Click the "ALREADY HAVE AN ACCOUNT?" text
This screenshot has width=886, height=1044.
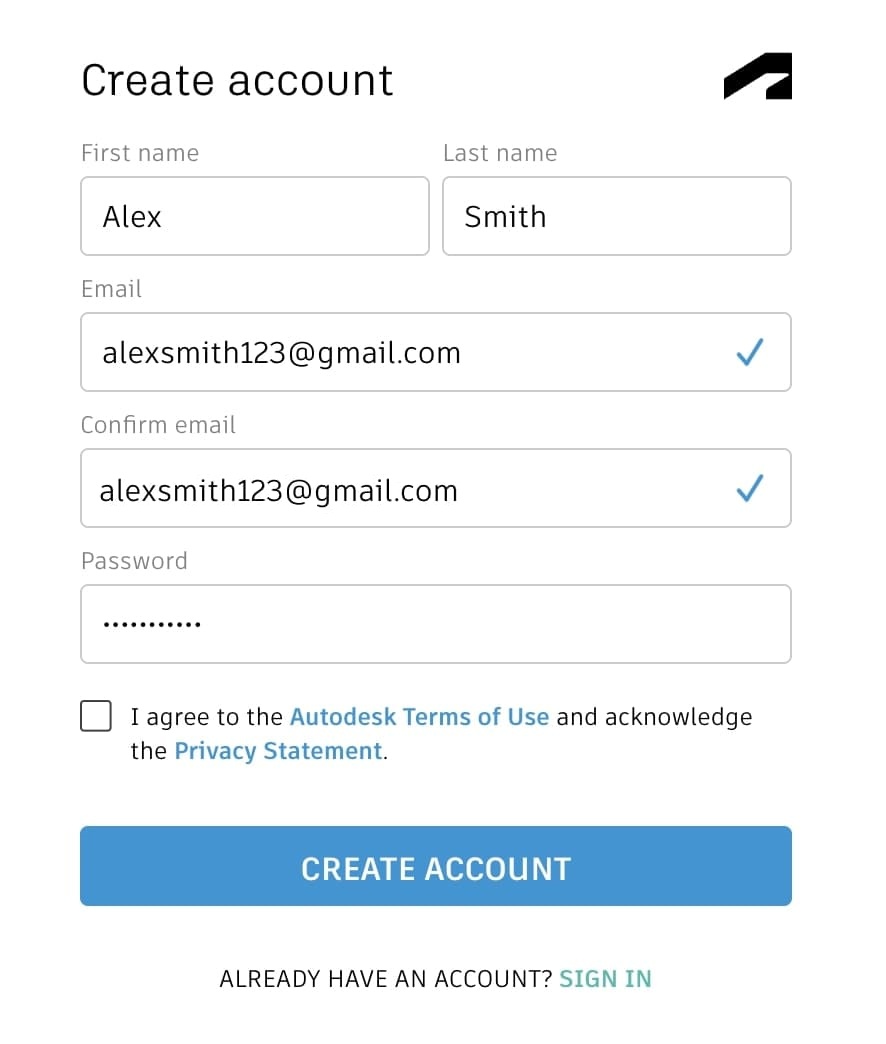385,978
